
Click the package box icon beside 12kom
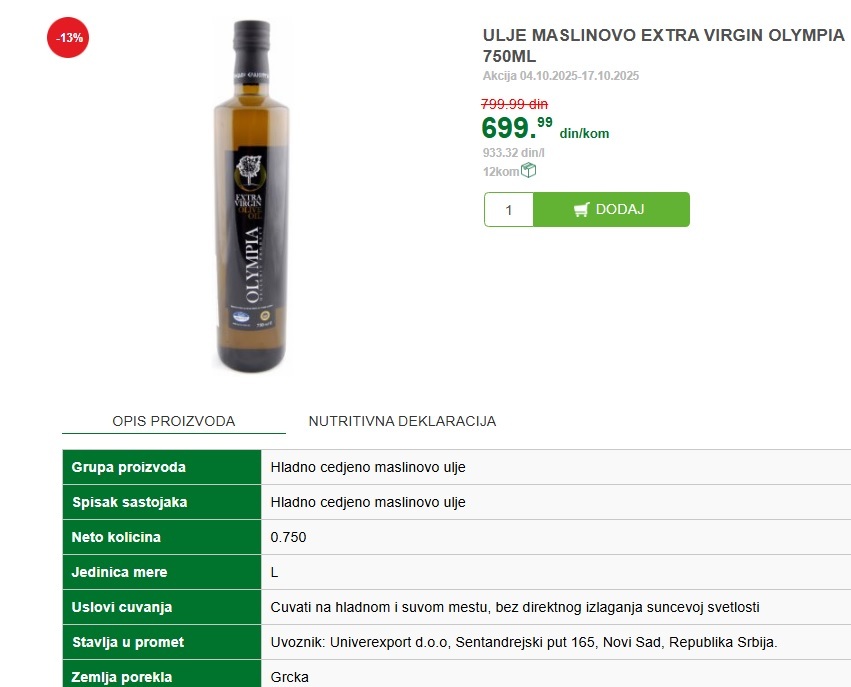pyautogui.click(x=528, y=170)
